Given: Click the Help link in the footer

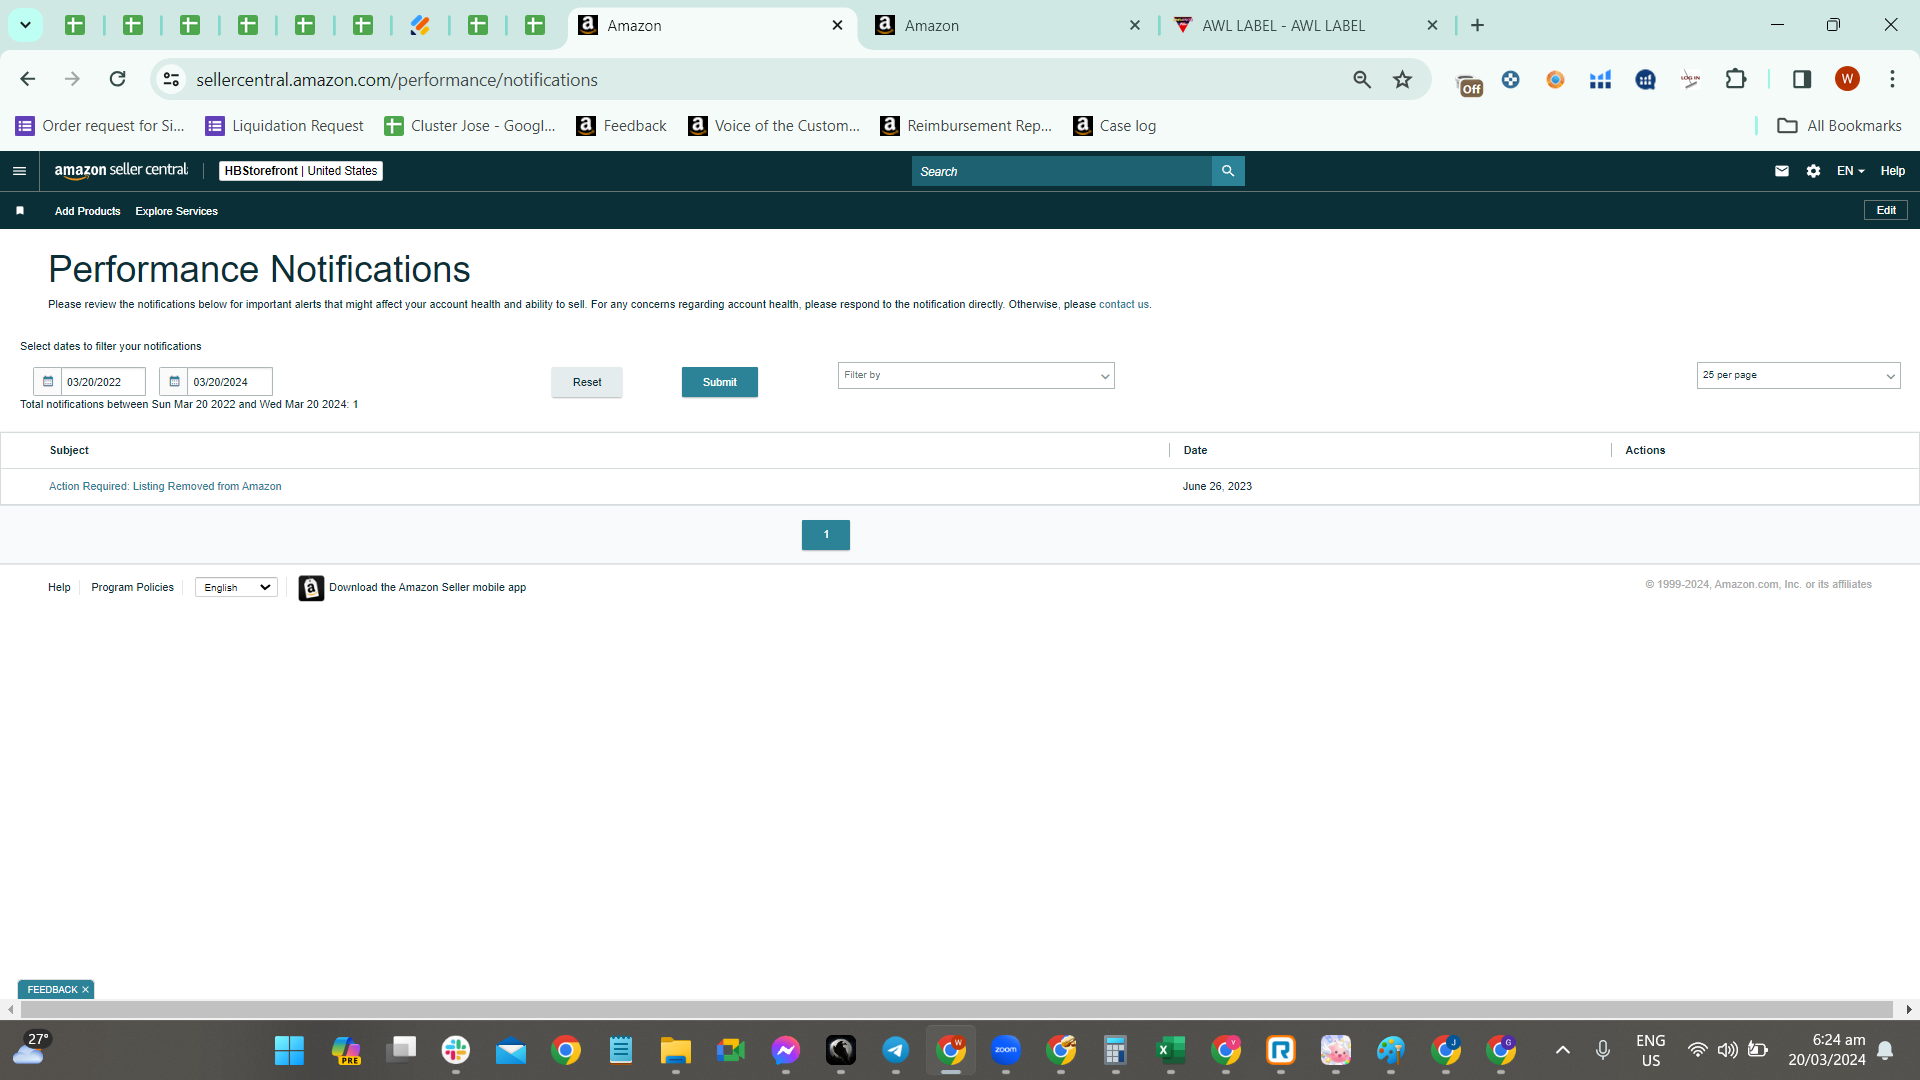Looking at the screenshot, I should 59,588.
